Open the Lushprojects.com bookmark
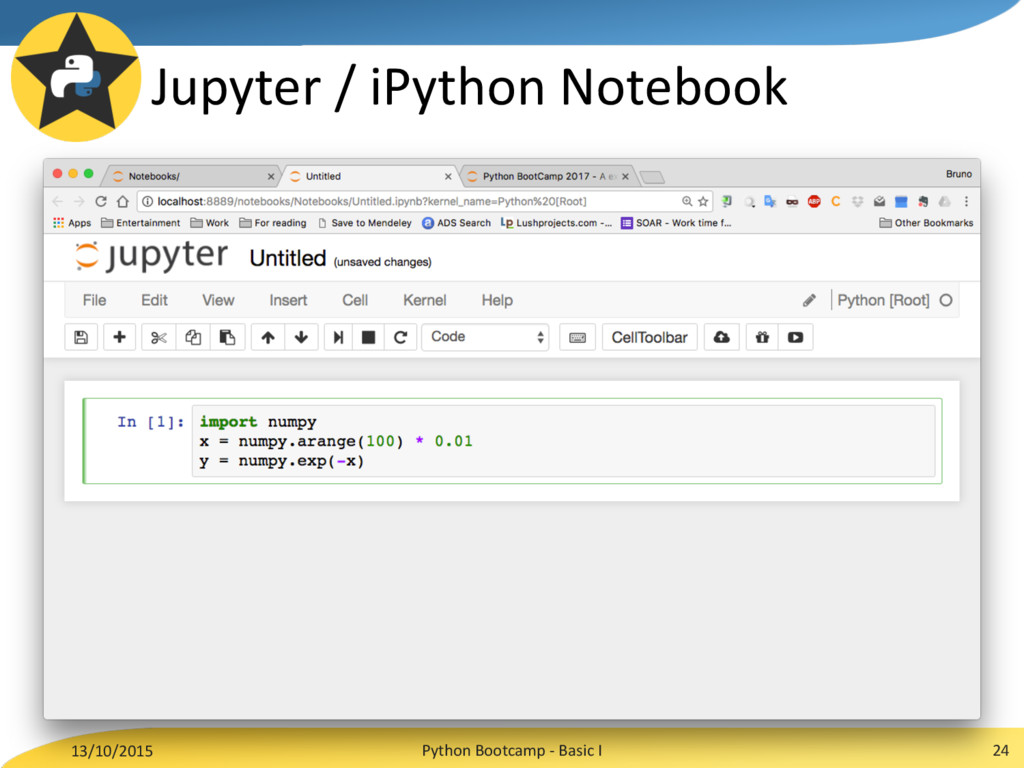This screenshot has width=1024, height=768. 556,223
